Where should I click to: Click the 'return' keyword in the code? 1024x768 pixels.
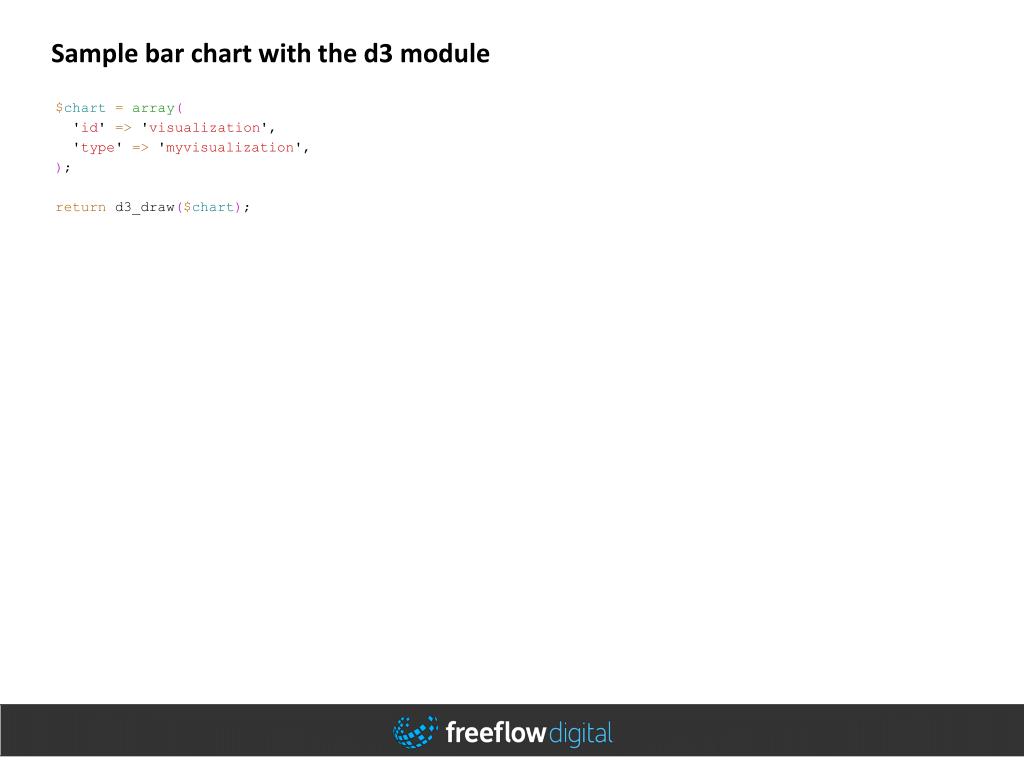click(x=80, y=207)
